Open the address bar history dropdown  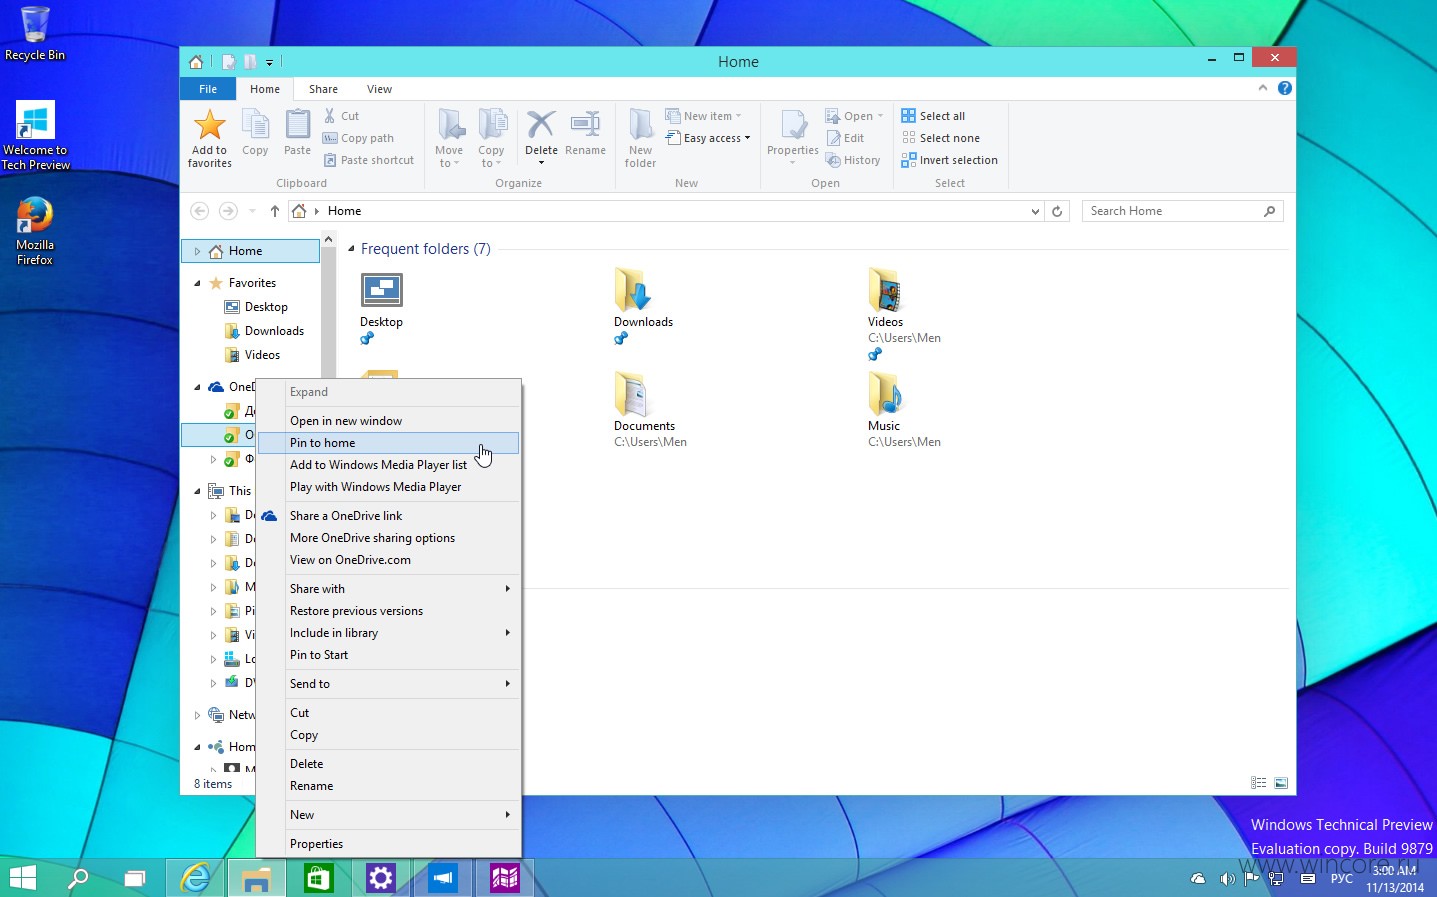click(x=1035, y=211)
